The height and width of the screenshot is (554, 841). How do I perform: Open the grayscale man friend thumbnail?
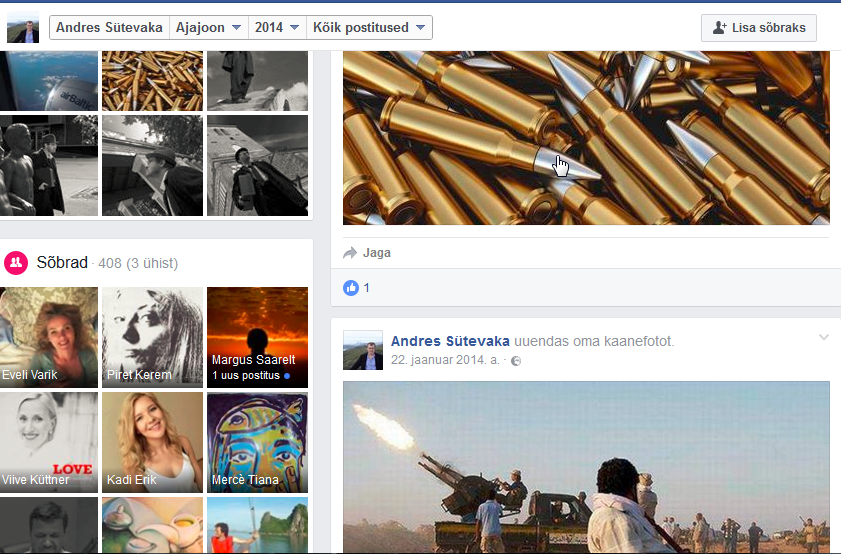(x=49, y=525)
